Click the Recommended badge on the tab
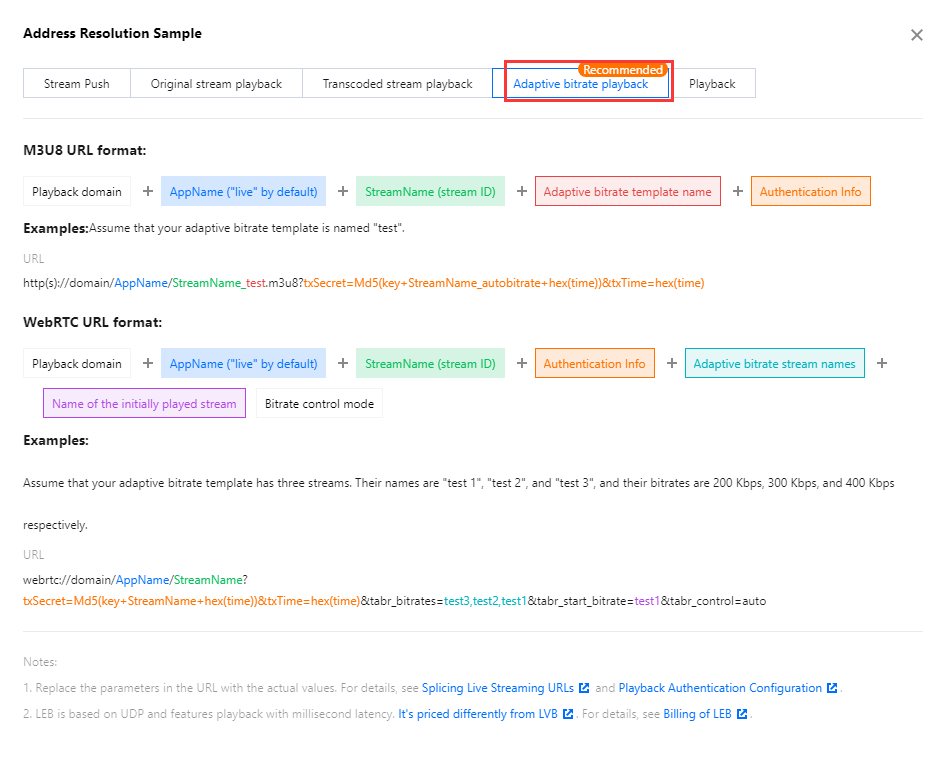Screen dimensions: 944x771 pos(622,70)
